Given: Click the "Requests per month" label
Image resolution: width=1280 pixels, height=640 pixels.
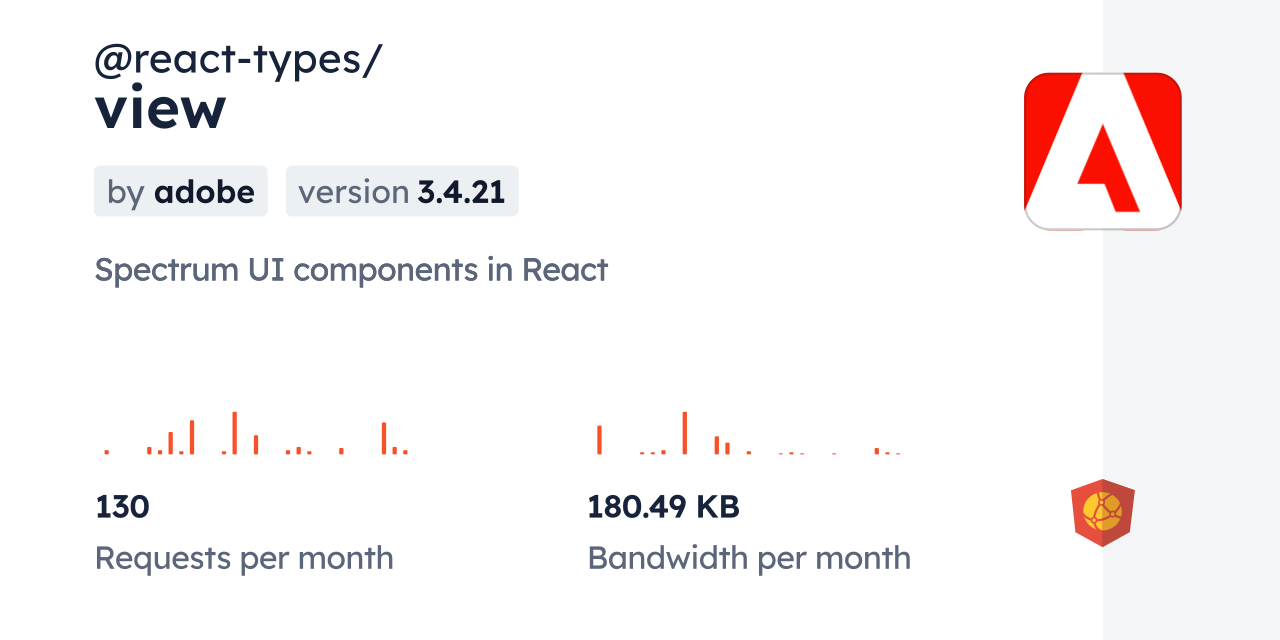Looking at the screenshot, I should point(244,558).
